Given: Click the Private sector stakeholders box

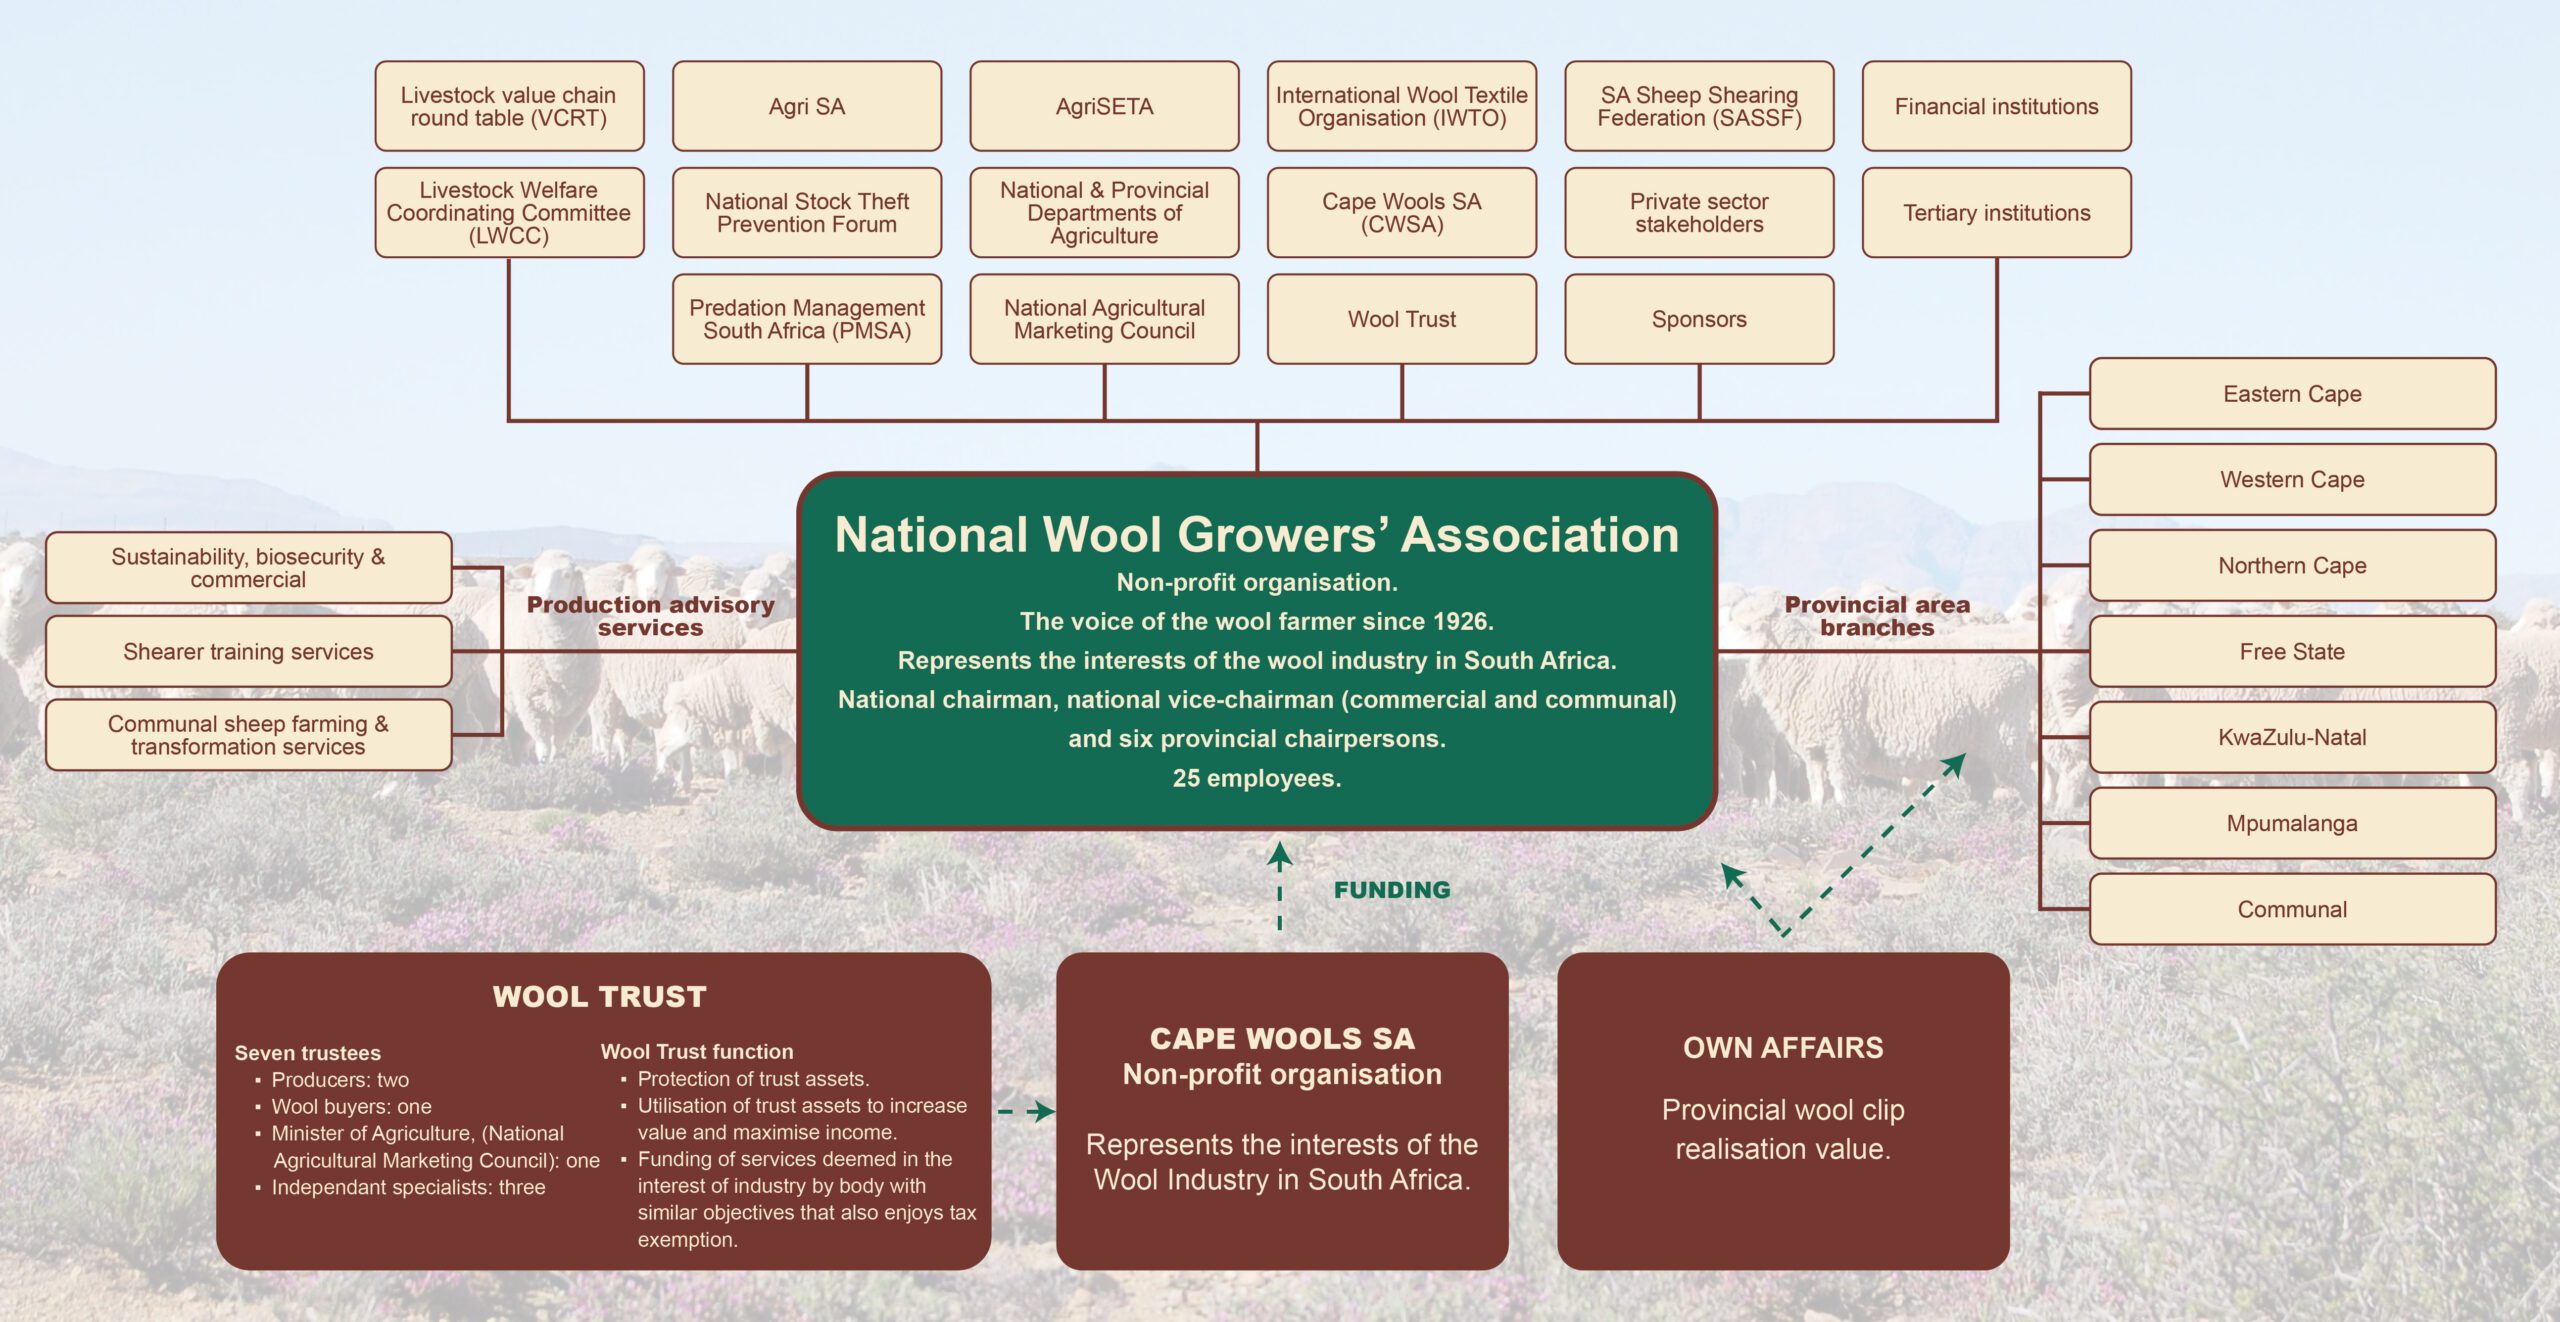Looking at the screenshot, I should (x=1699, y=212).
